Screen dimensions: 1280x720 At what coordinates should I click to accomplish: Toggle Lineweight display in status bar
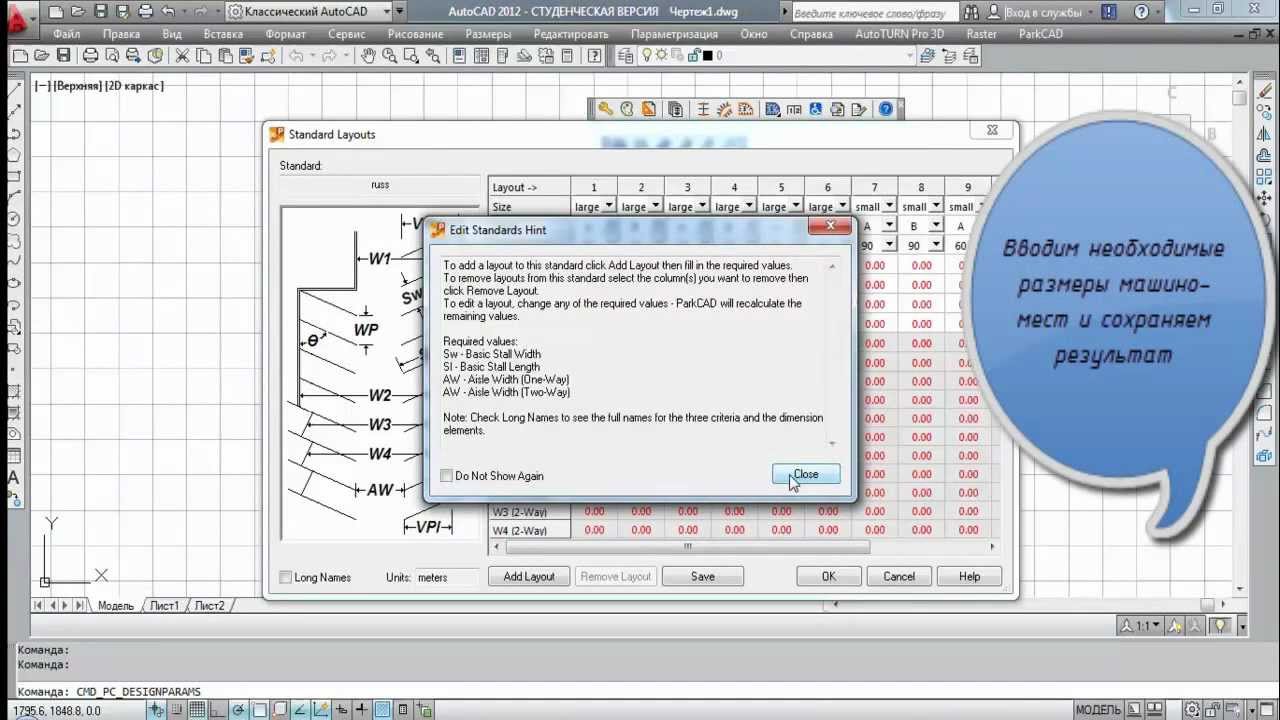pos(361,710)
